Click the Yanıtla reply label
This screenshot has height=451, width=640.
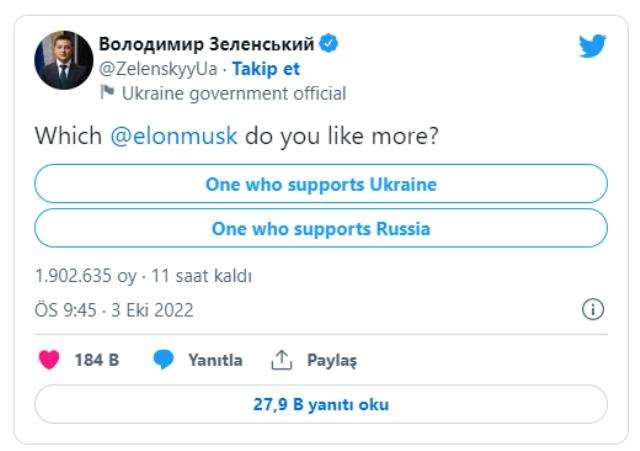216,360
